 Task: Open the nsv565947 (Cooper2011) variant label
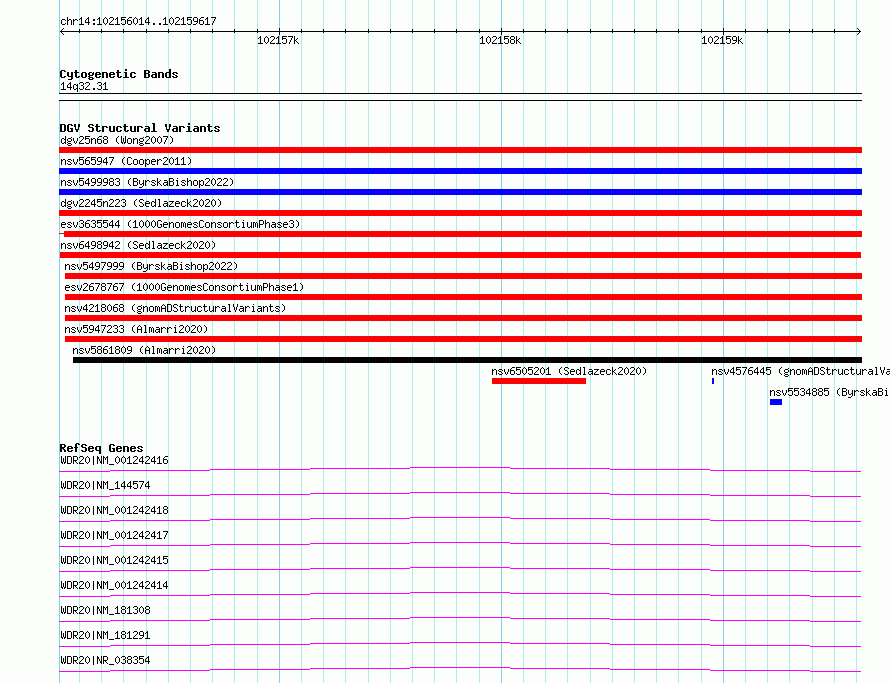pyautogui.click(x=126, y=161)
